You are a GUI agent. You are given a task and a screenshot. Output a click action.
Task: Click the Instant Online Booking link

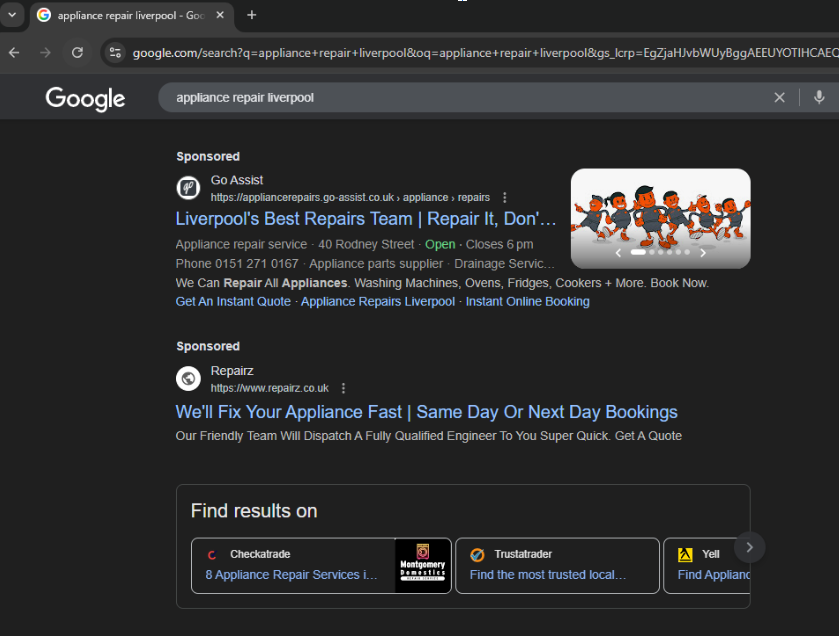[527, 302]
